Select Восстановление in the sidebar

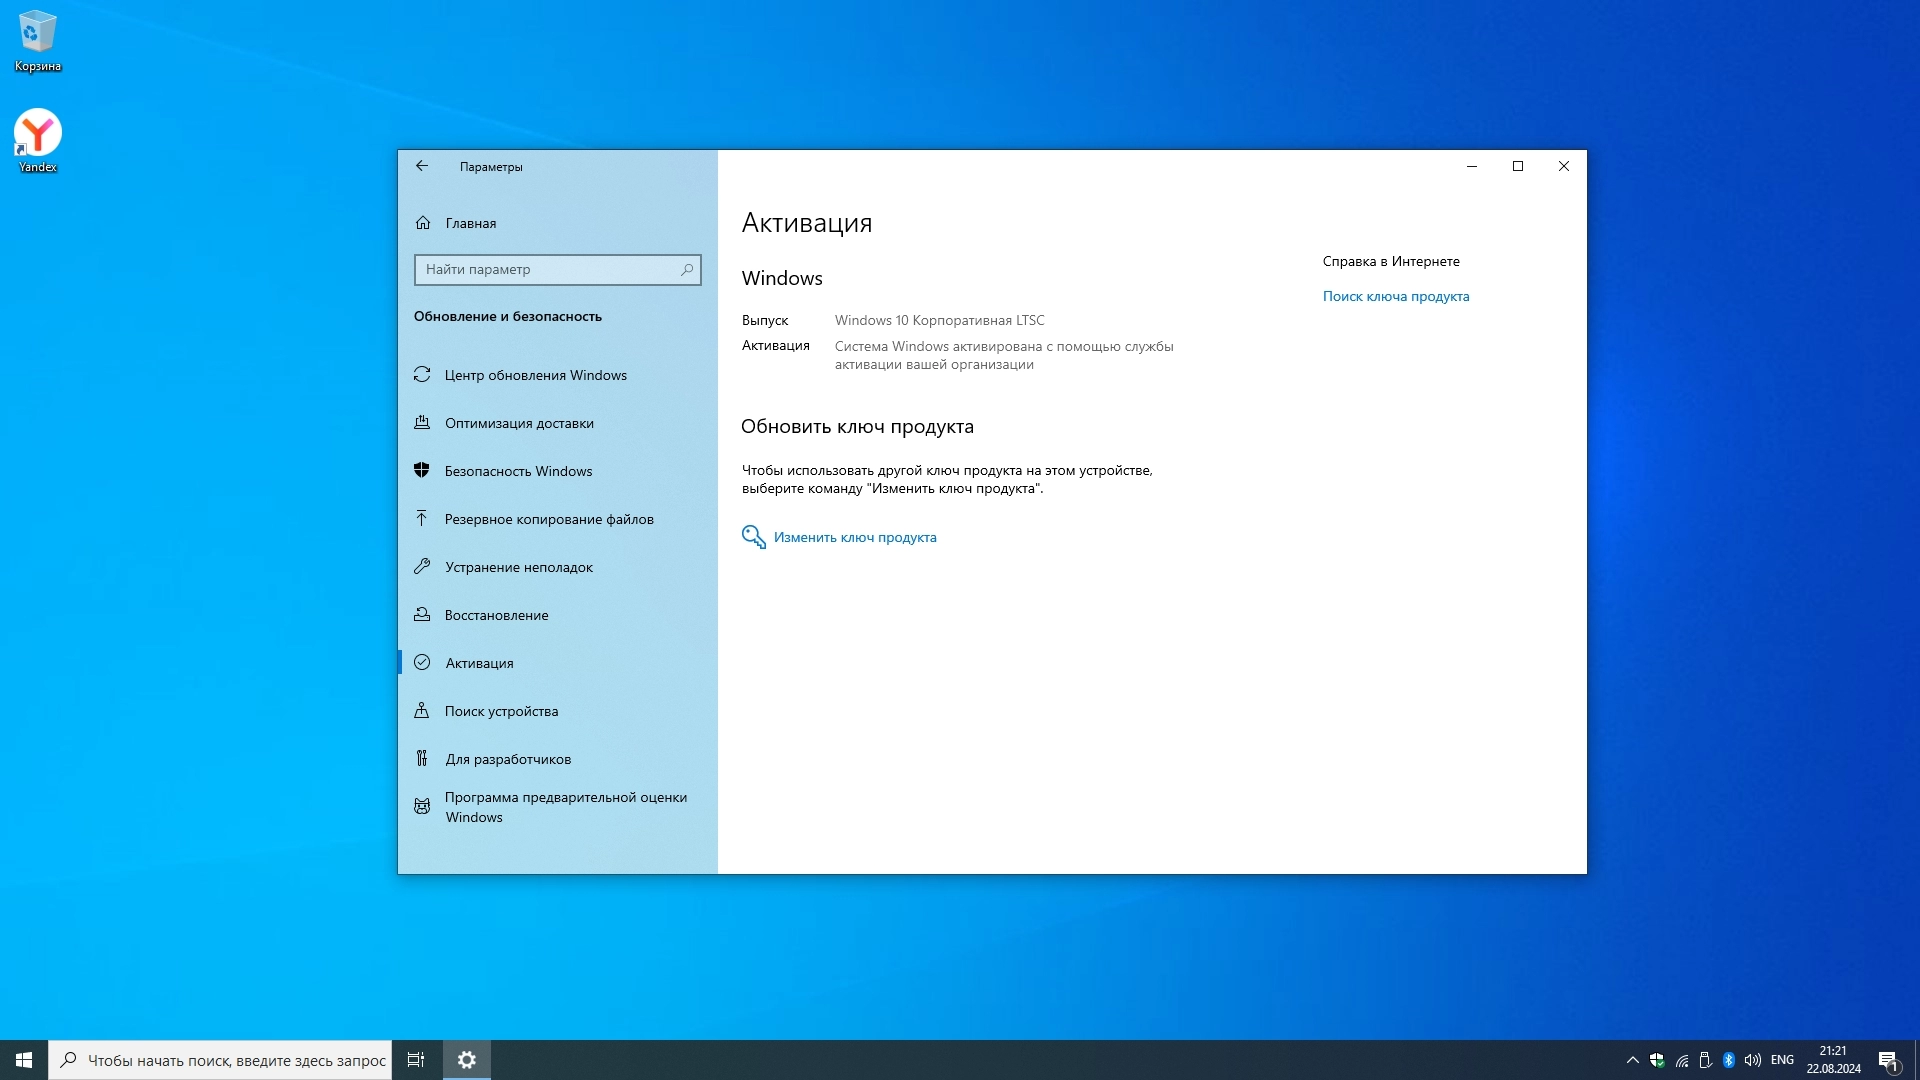point(496,615)
